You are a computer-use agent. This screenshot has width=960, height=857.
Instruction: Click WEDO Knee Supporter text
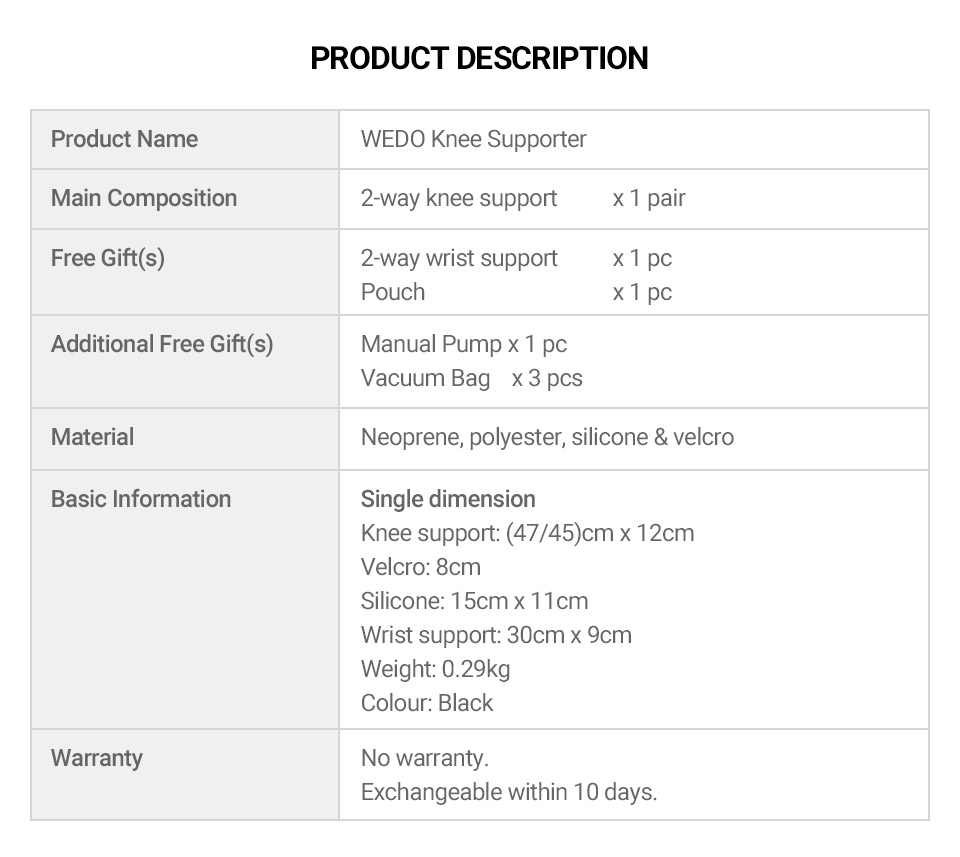pyautogui.click(x=473, y=139)
